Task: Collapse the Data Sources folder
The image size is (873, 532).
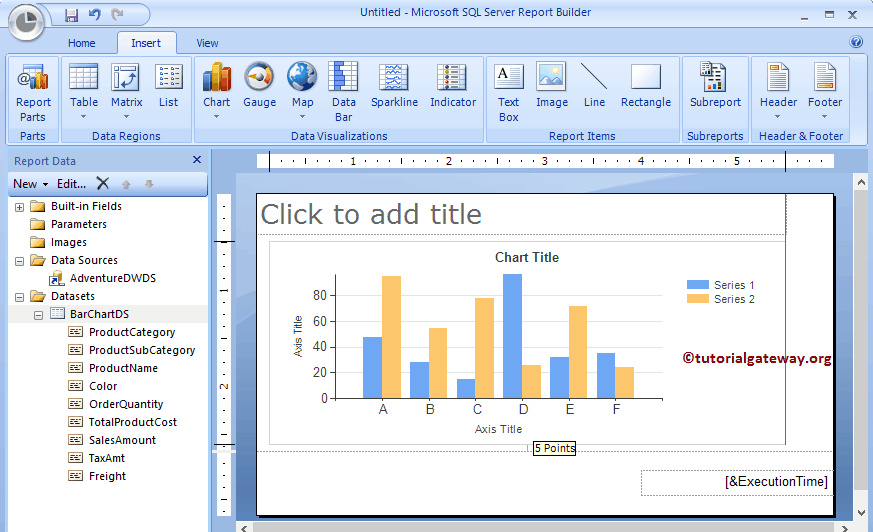Action: (x=19, y=261)
